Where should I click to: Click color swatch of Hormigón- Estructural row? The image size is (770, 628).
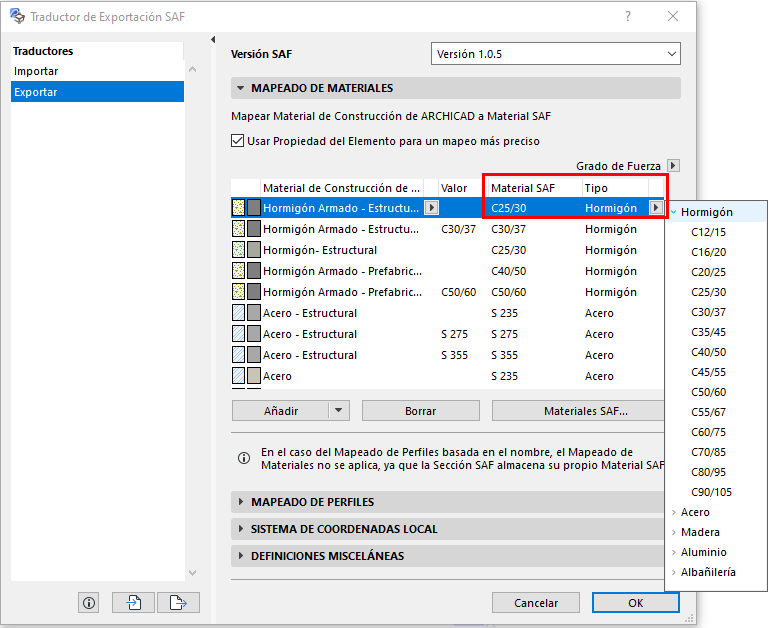click(253, 249)
